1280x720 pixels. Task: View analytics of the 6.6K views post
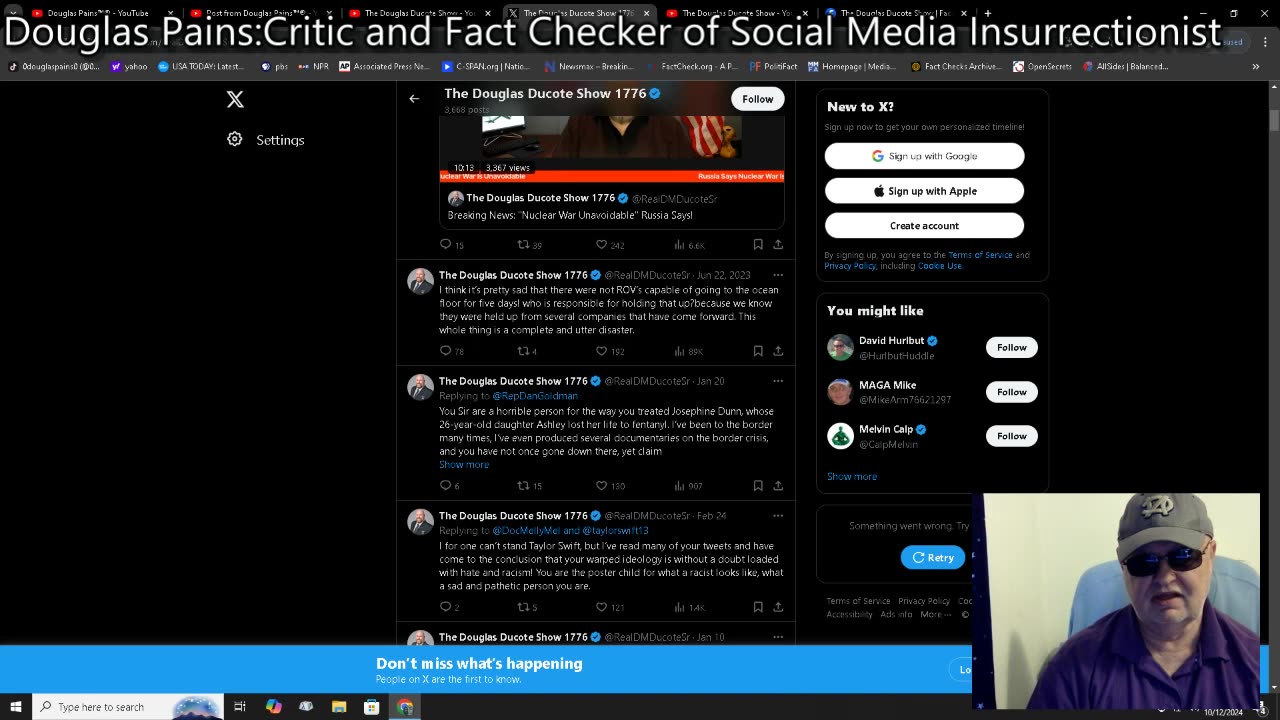[690, 244]
